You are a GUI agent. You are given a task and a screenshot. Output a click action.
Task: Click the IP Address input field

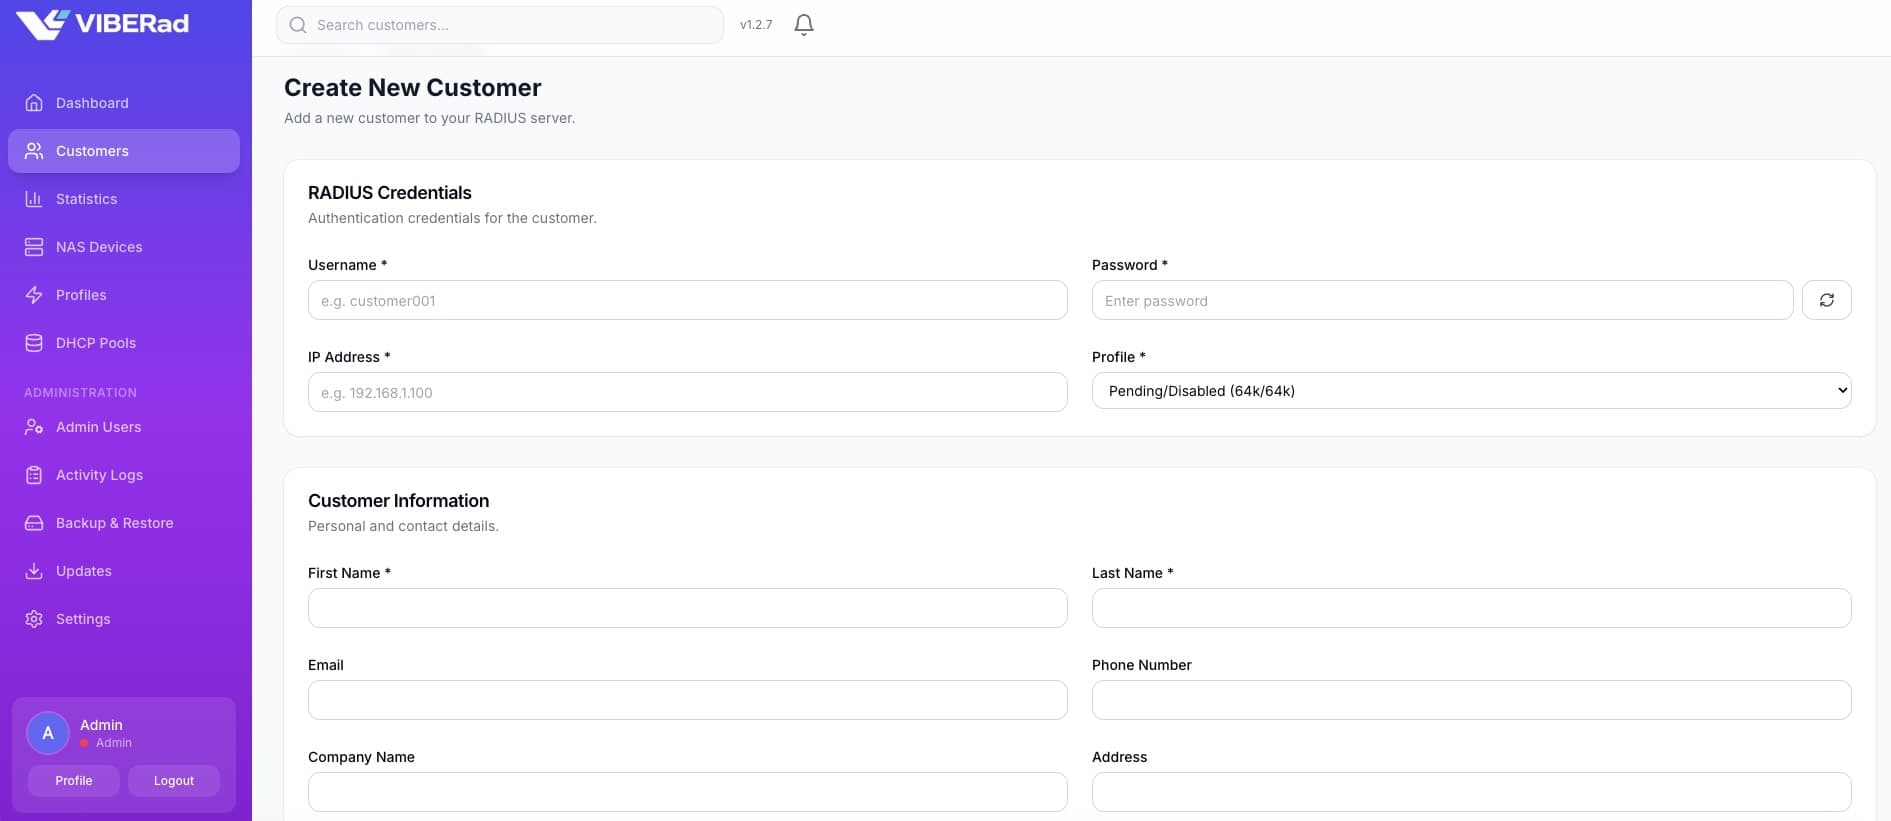tap(688, 392)
